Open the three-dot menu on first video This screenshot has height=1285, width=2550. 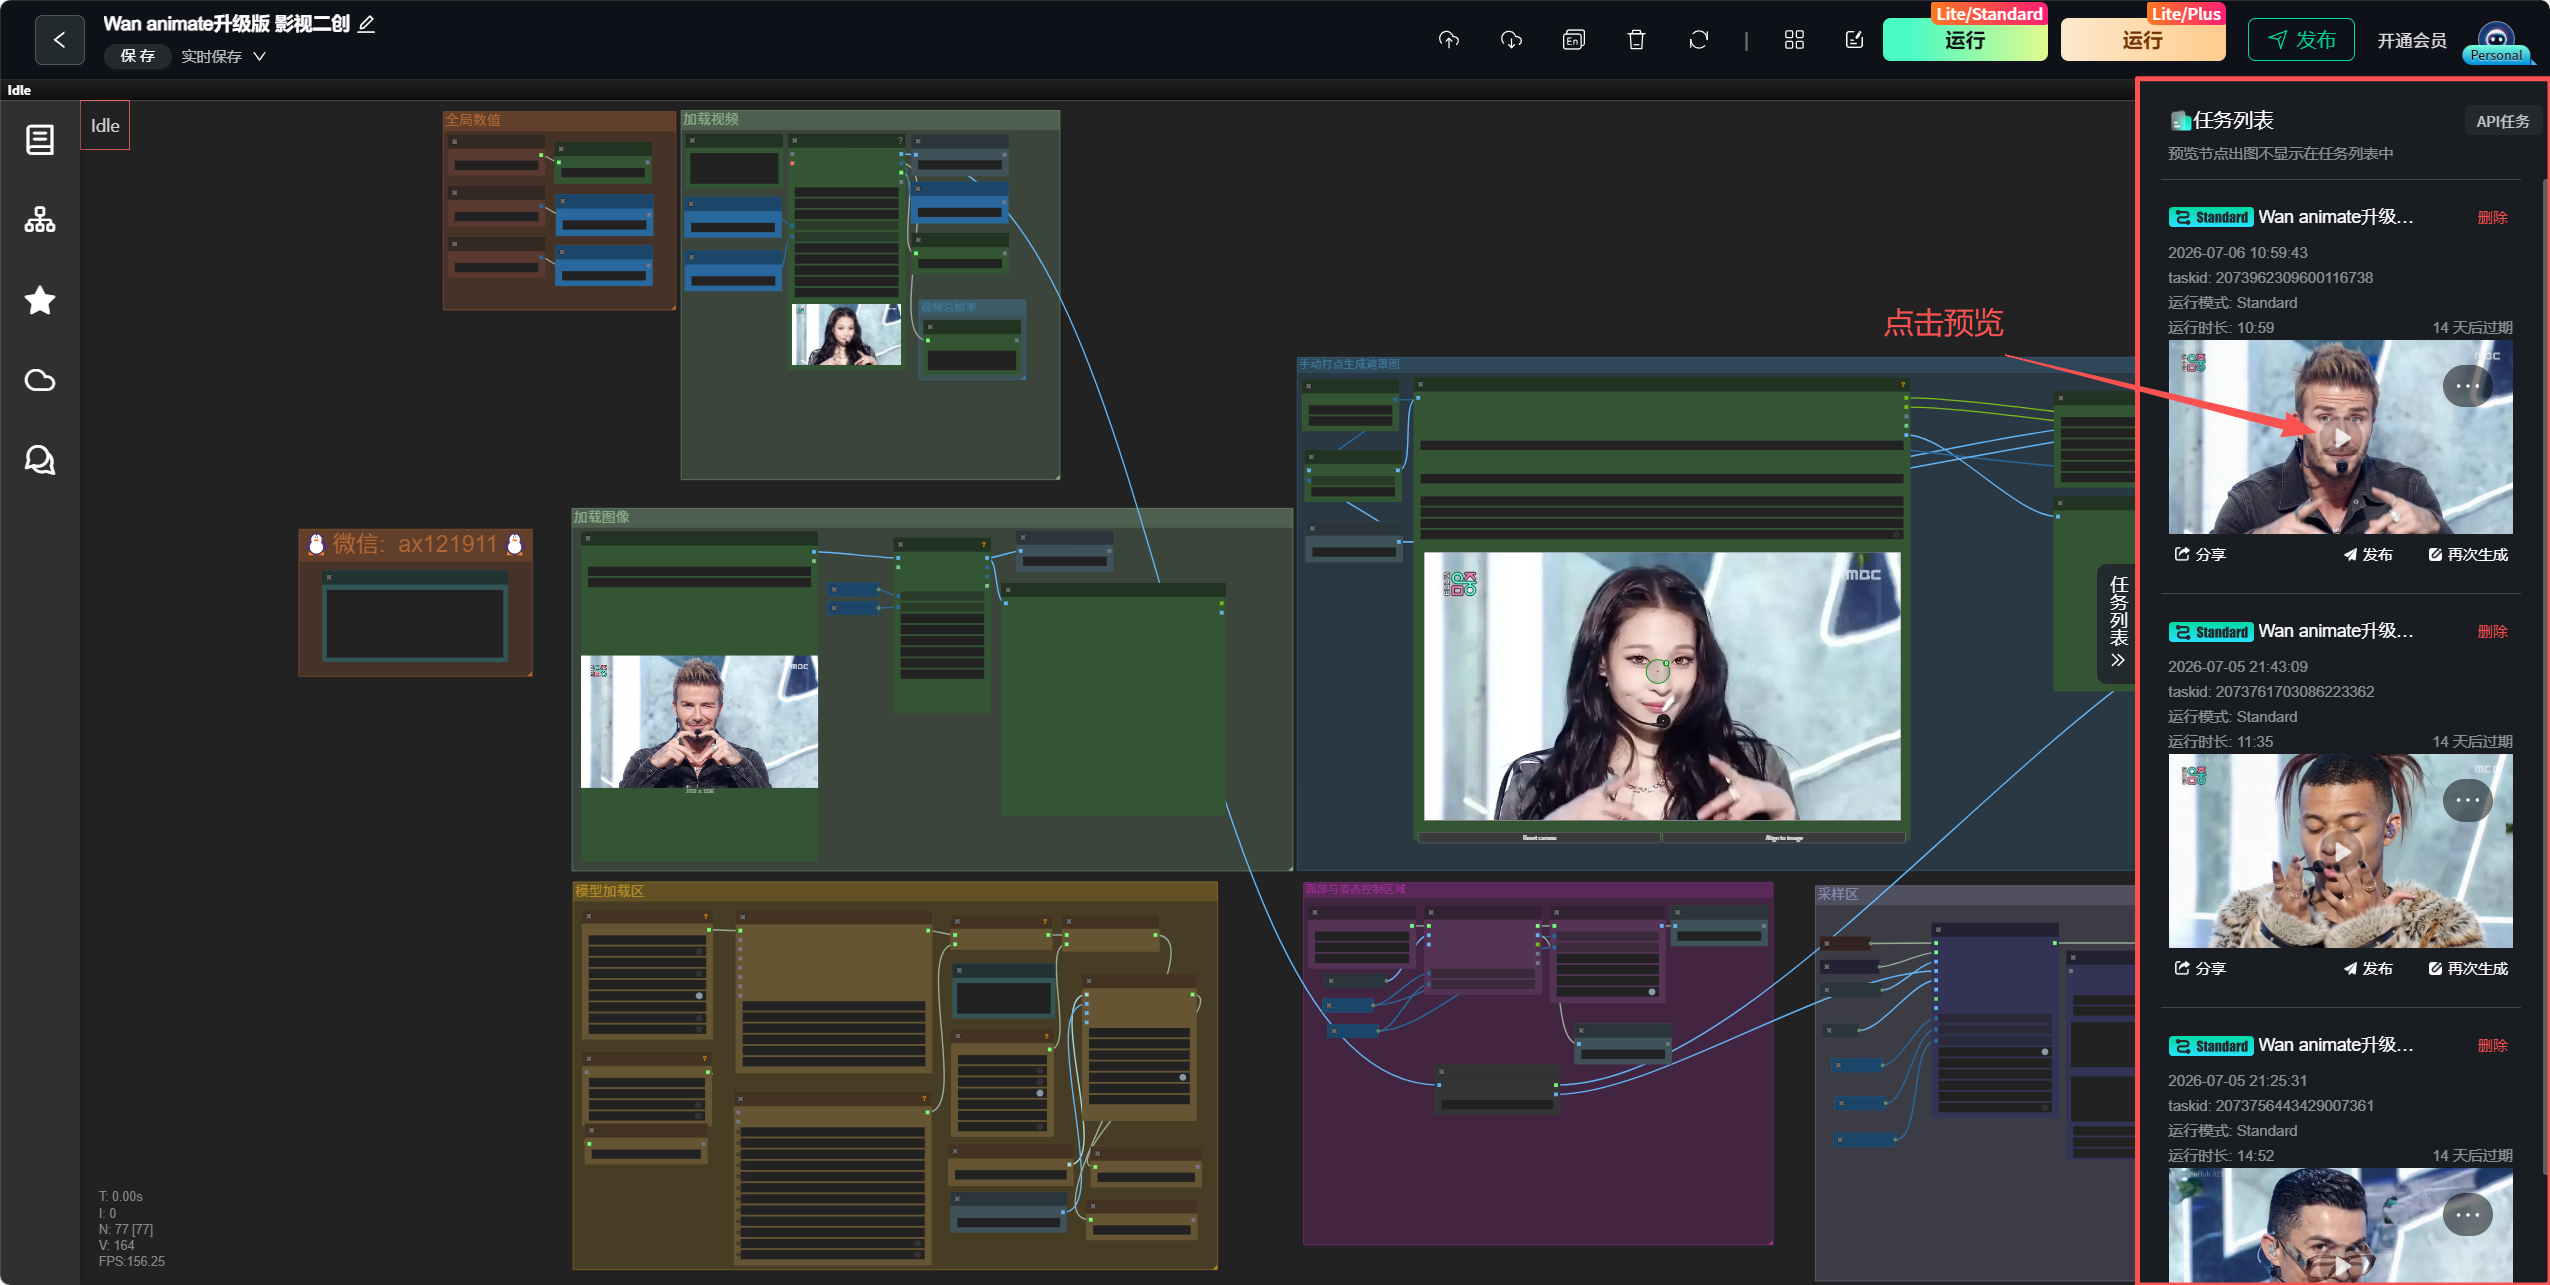pos(2467,386)
